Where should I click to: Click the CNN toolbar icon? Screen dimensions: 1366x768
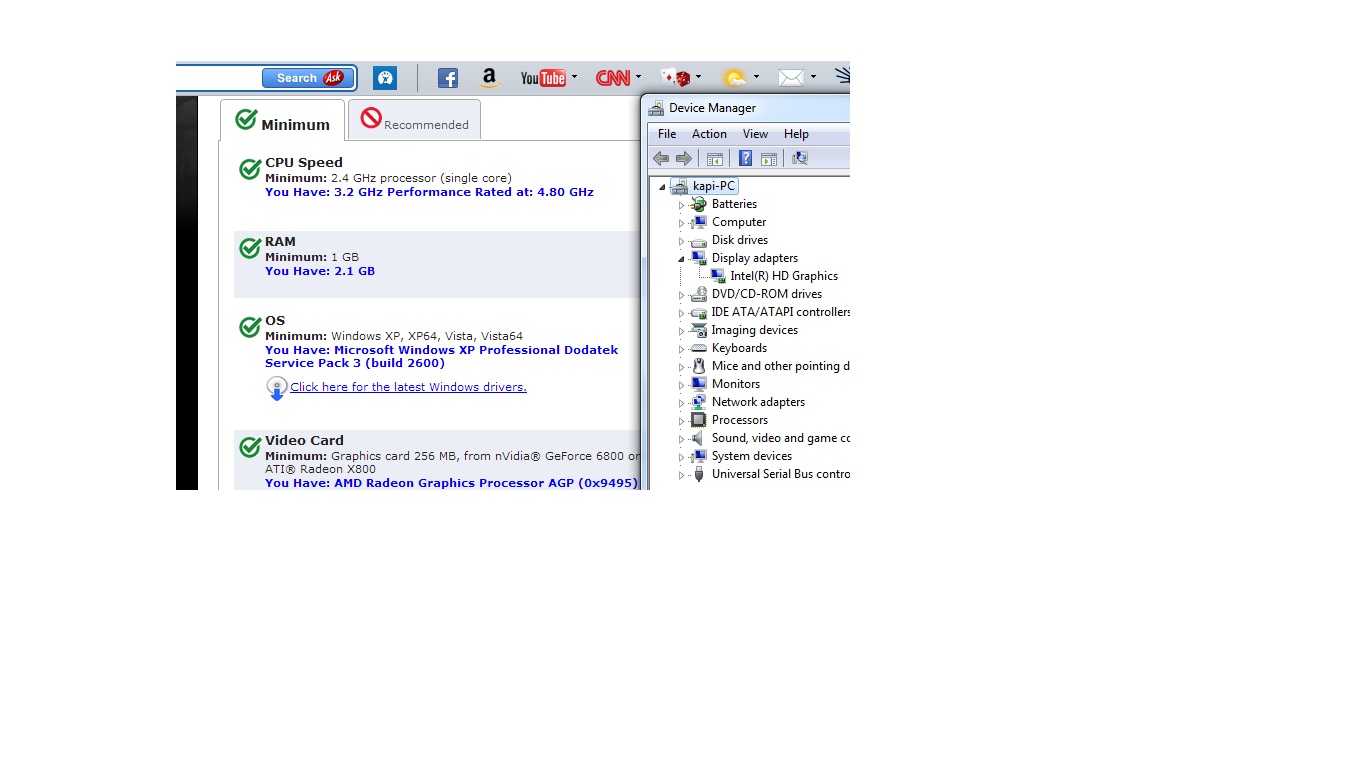(613, 78)
